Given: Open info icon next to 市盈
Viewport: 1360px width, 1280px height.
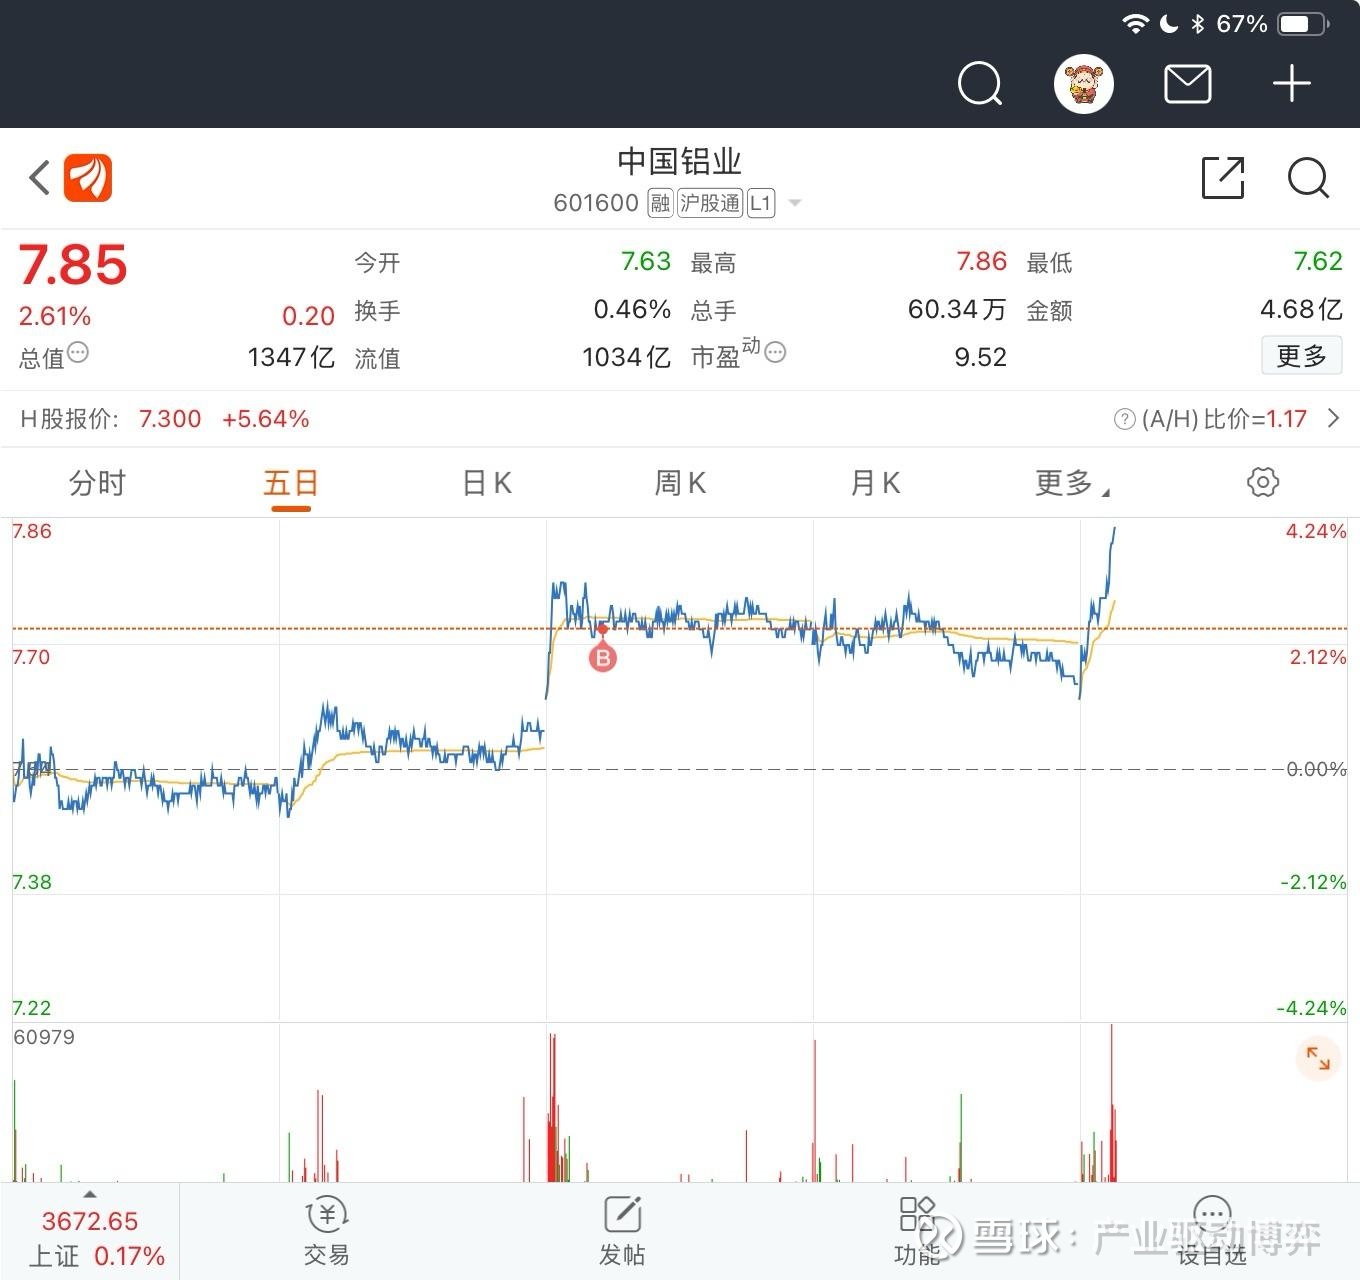Looking at the screenshot, I should coord(775,352).
